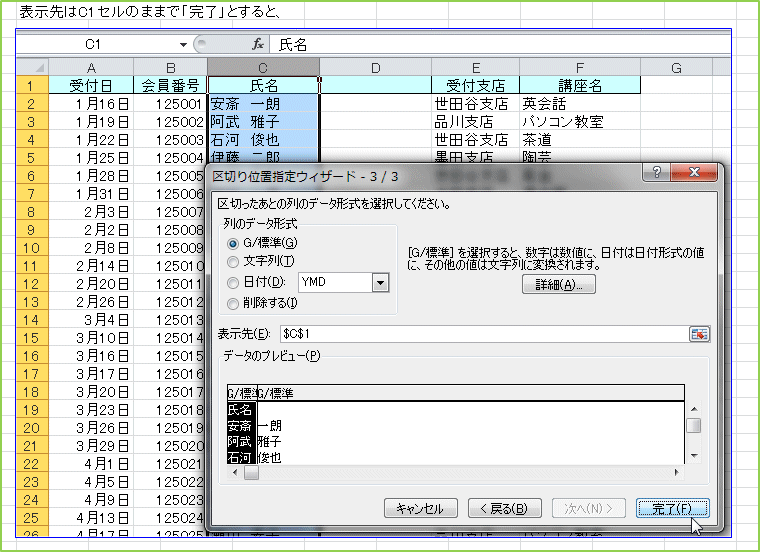Click the cell 阿武 雅子

263,122
